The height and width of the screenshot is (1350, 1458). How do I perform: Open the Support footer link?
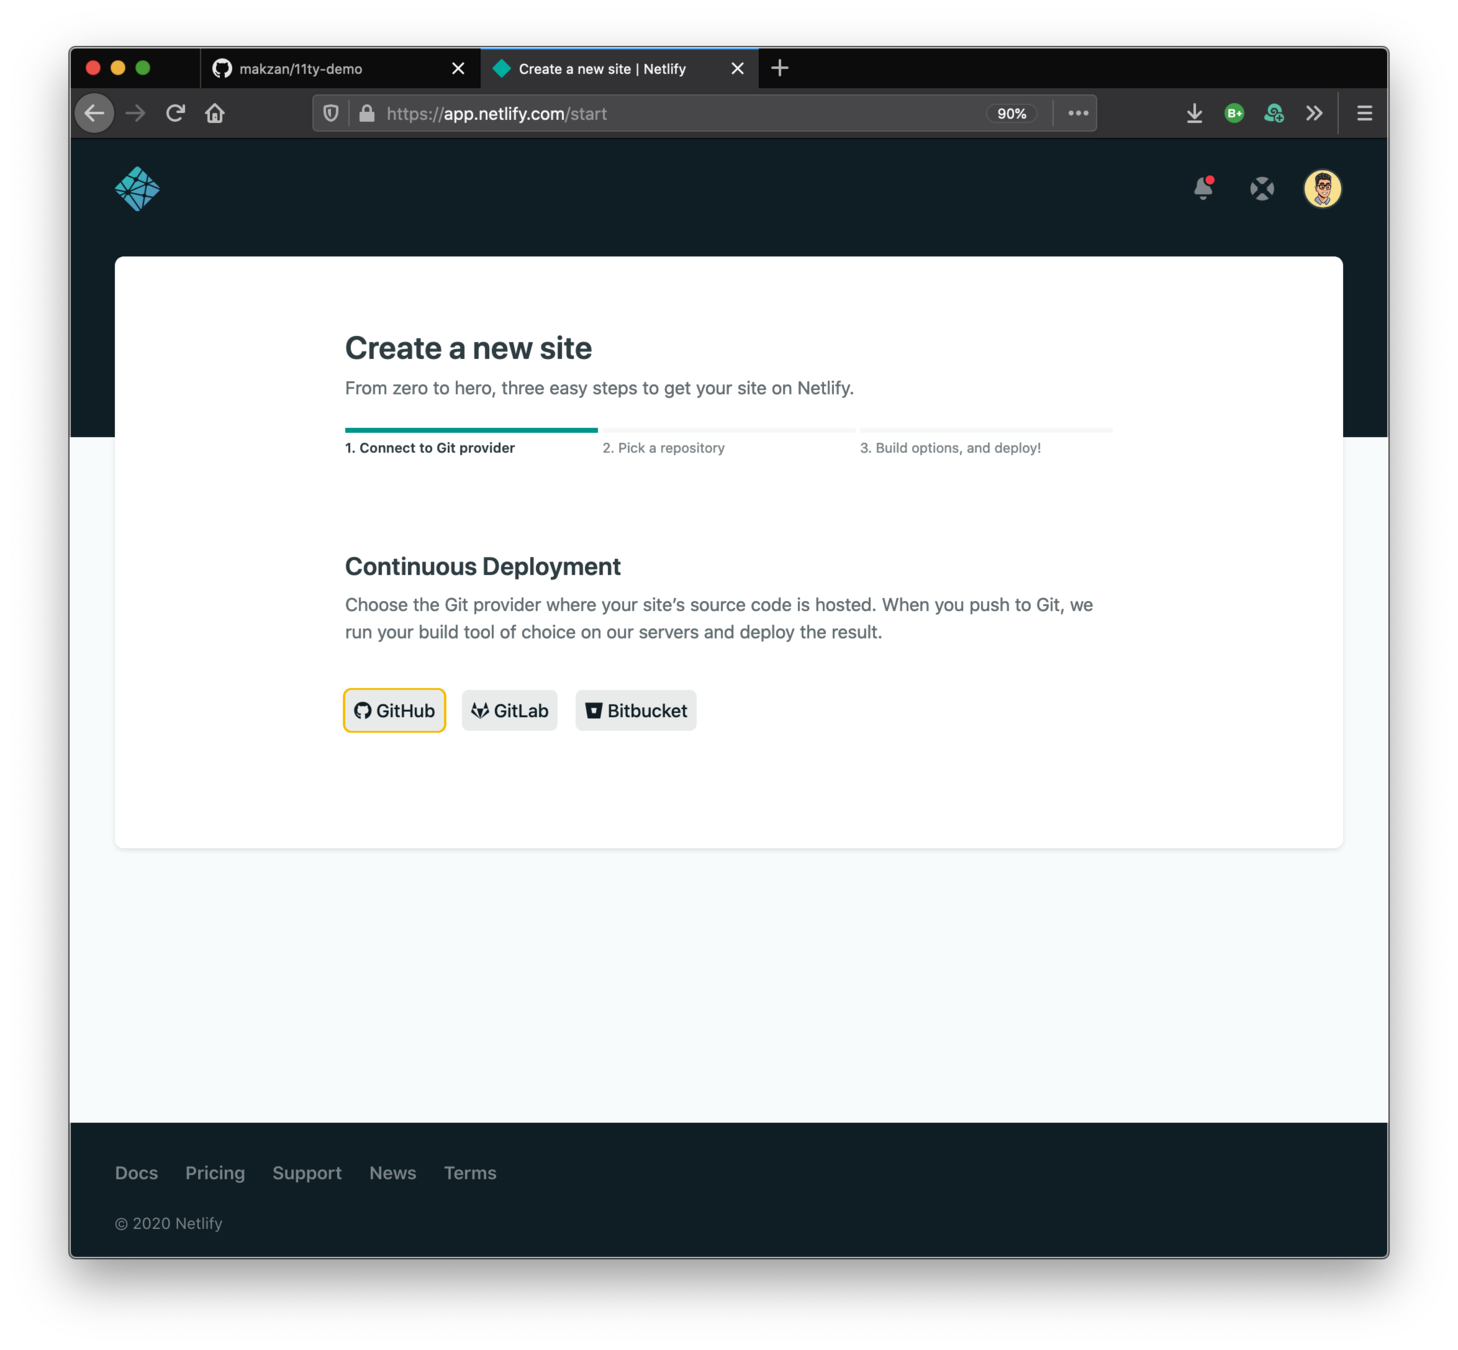[307, 1173]
